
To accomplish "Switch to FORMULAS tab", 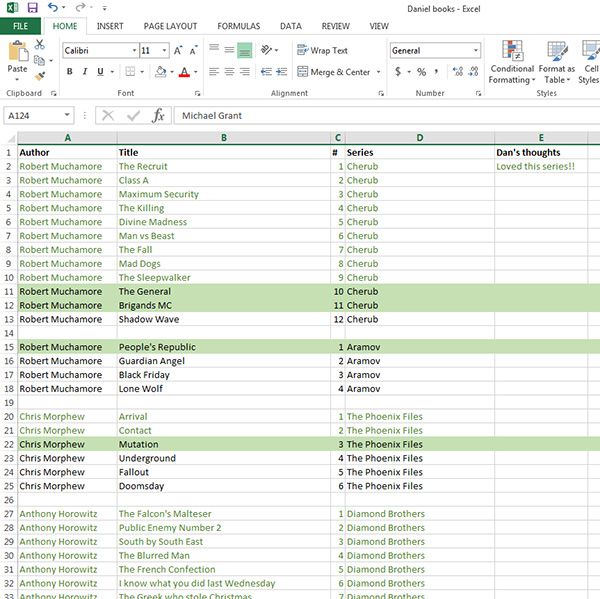I will coord(239,26).
